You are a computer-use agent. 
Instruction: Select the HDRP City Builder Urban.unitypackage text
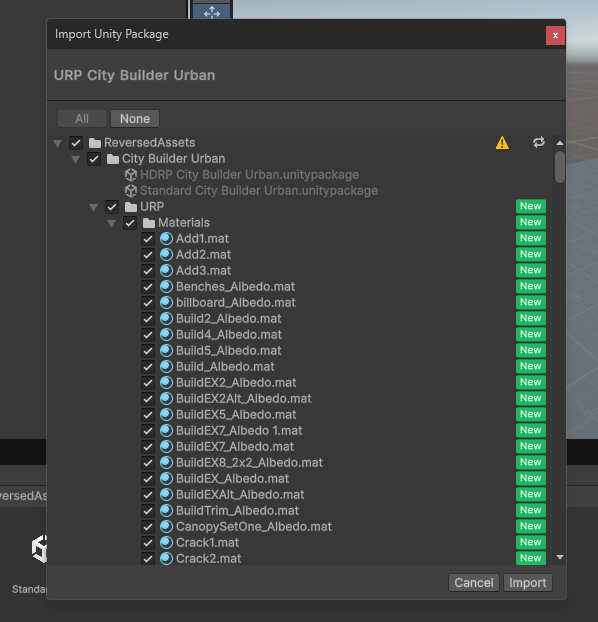tap(250, 175)
